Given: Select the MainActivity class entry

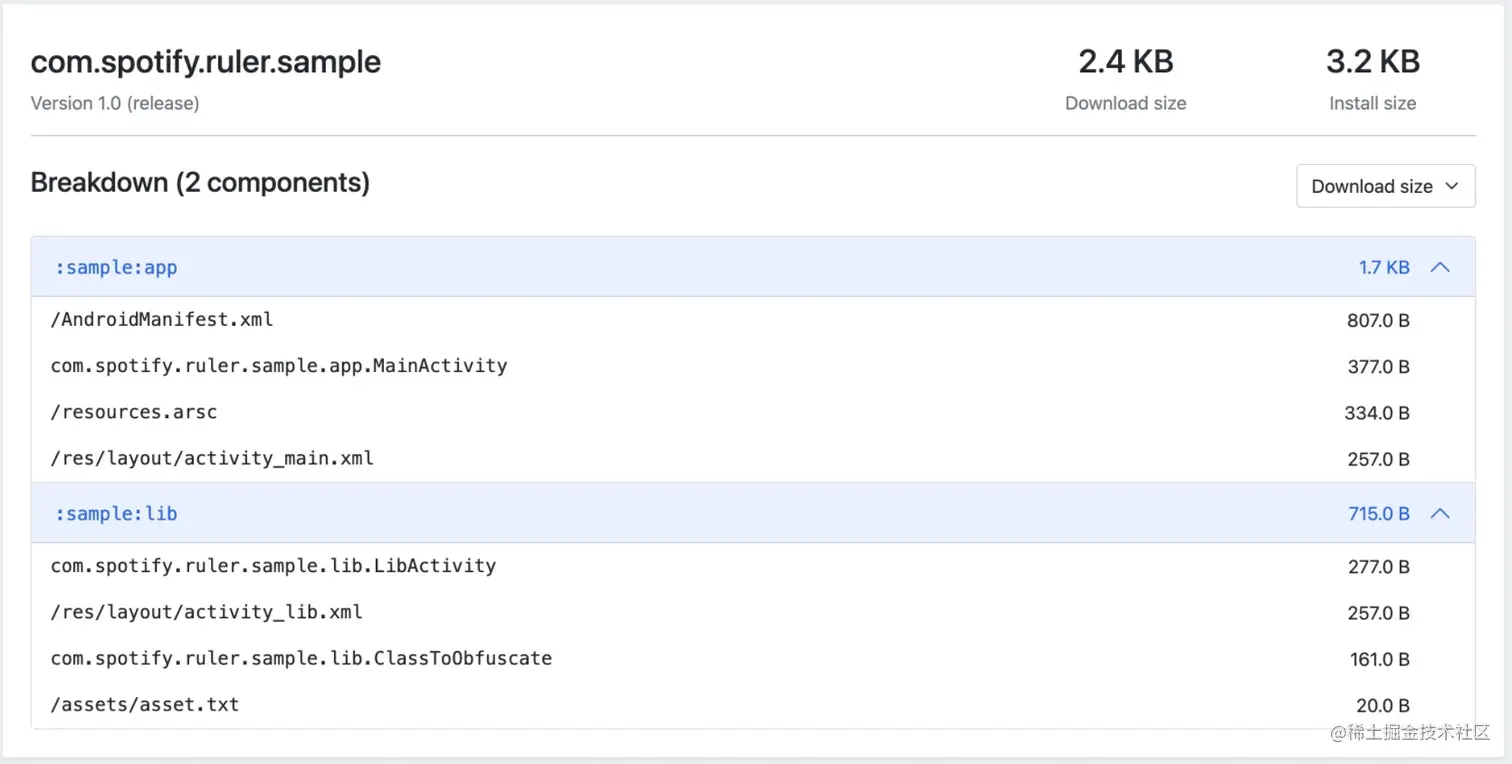Looking at the screenshot, I should 279,366.
